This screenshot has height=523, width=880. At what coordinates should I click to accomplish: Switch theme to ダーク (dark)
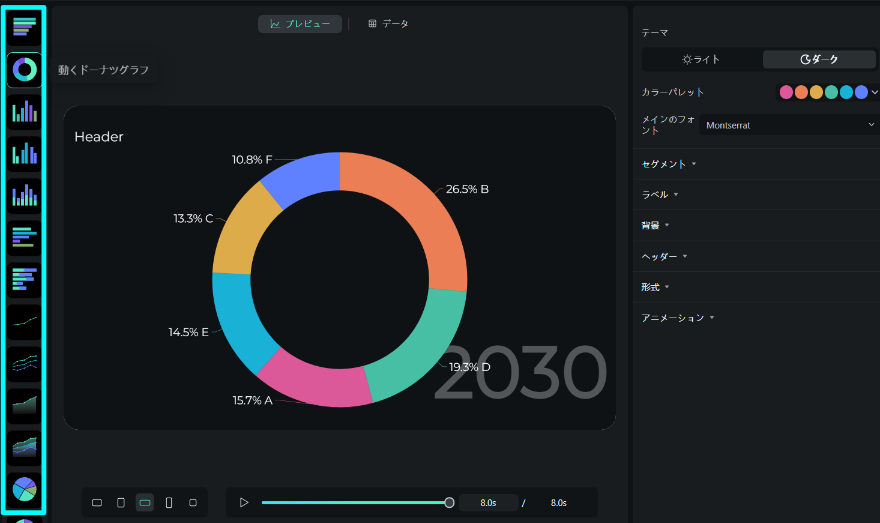819,59
